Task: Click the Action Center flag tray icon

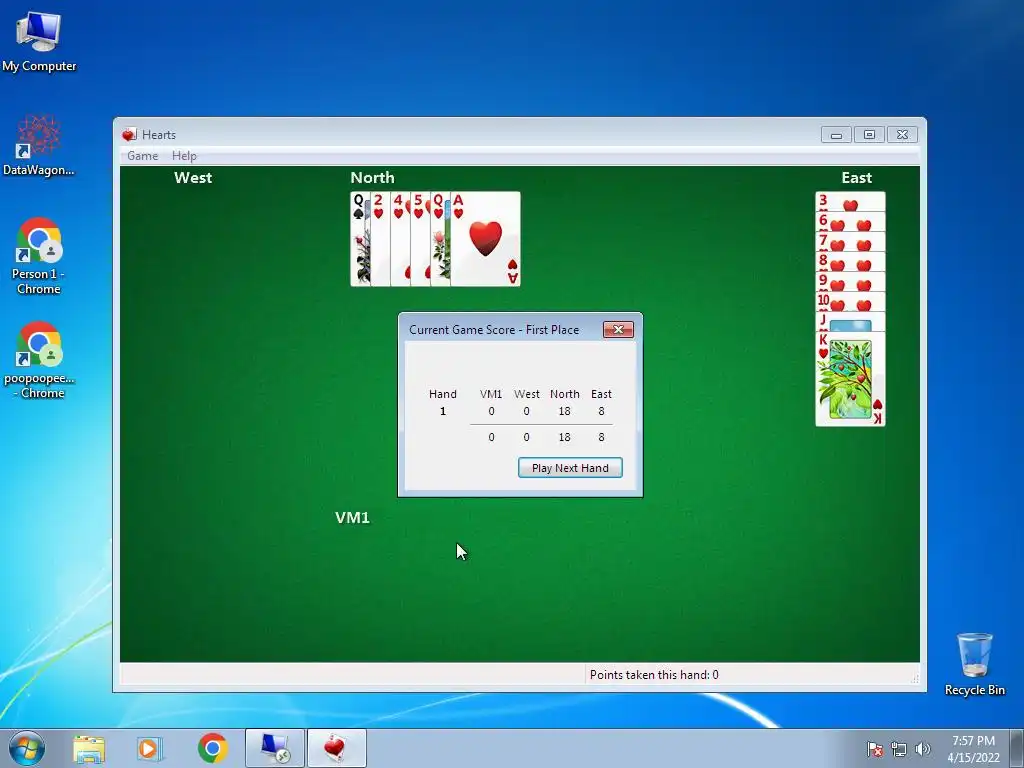Action: (x=874, y=749)
